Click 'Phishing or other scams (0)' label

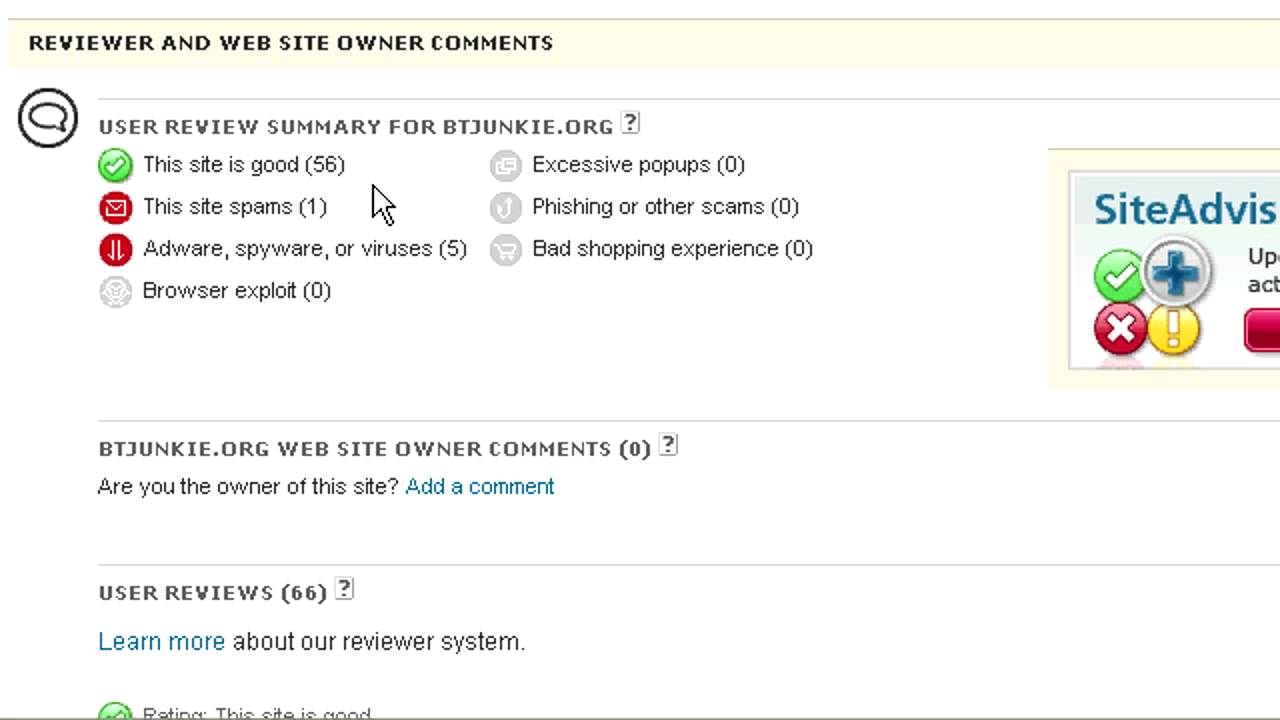[x=665, y=207]
